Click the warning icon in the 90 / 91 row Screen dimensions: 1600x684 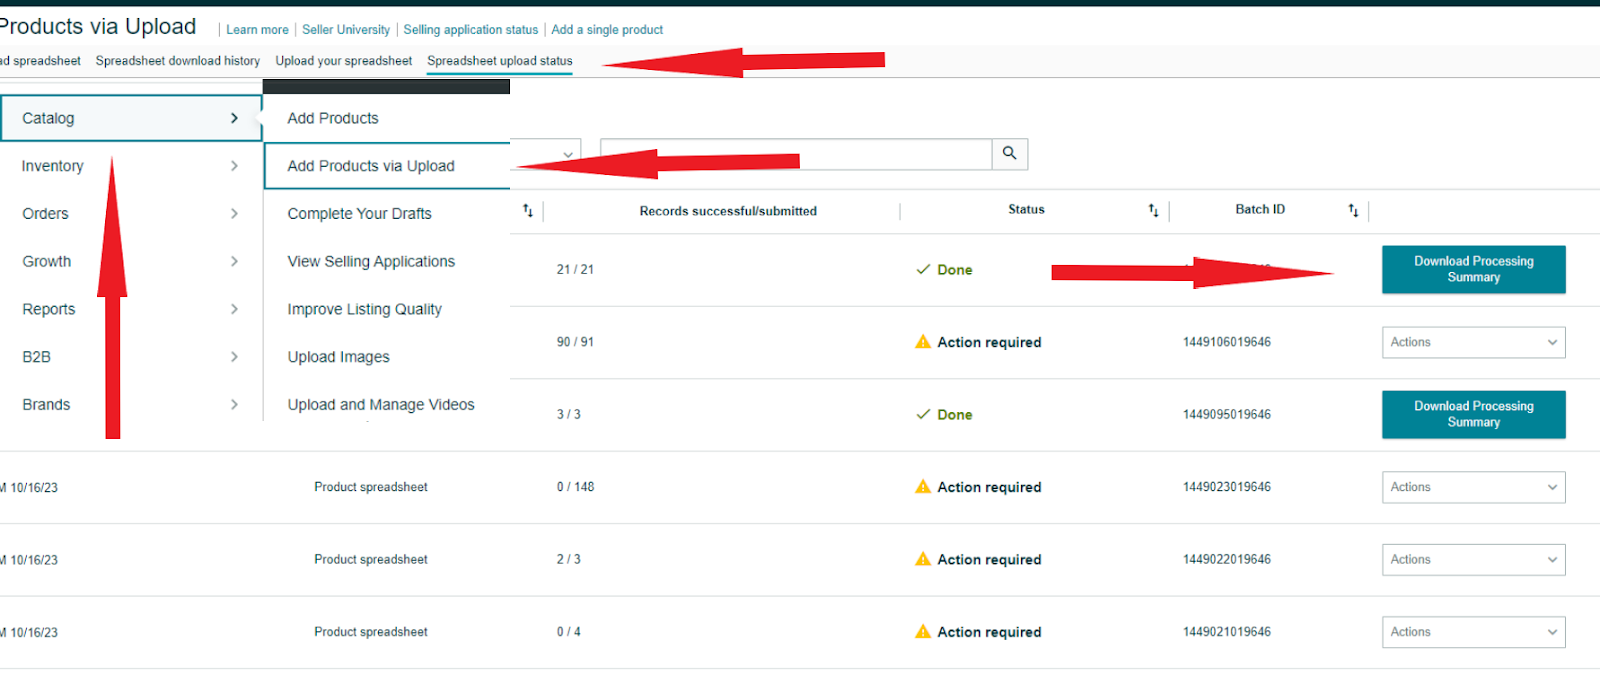(x=923, y=342)
